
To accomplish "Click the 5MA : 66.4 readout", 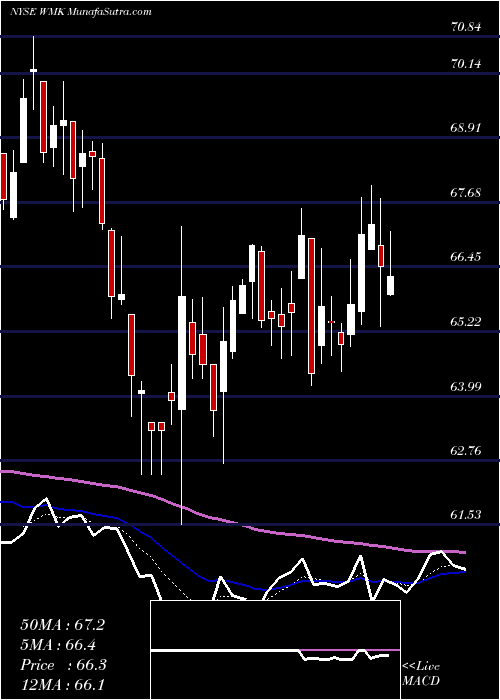I will point(59,645).
